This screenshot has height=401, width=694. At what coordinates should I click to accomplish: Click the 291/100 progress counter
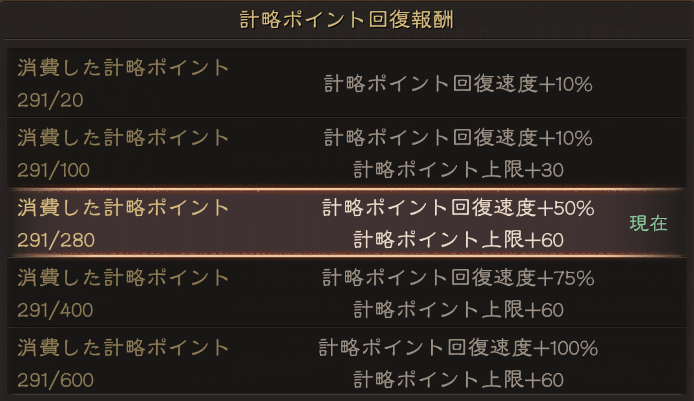54,170
